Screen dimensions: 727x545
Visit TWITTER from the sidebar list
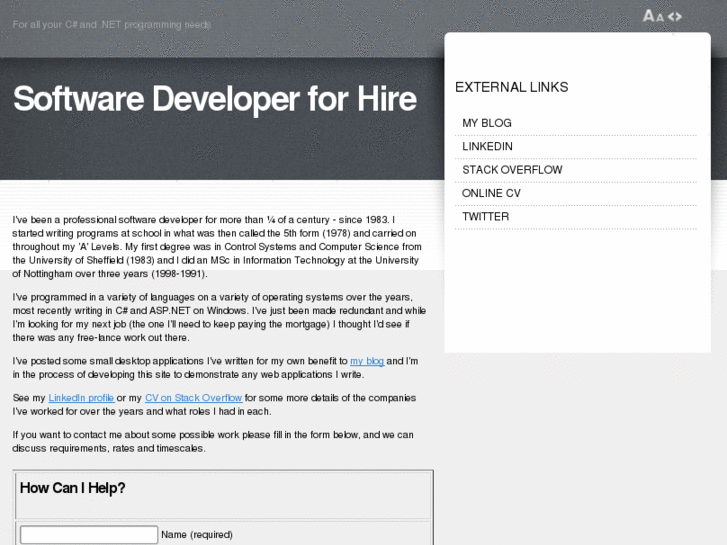pyautogui.click(x=485, y=216)
